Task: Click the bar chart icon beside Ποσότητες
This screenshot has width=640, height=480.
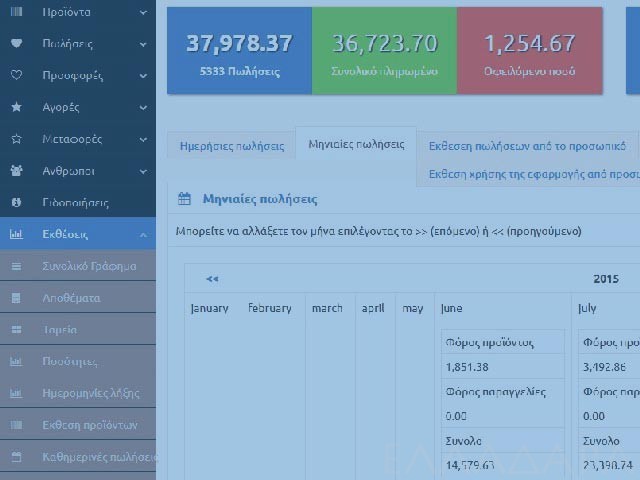Action: 16,361
